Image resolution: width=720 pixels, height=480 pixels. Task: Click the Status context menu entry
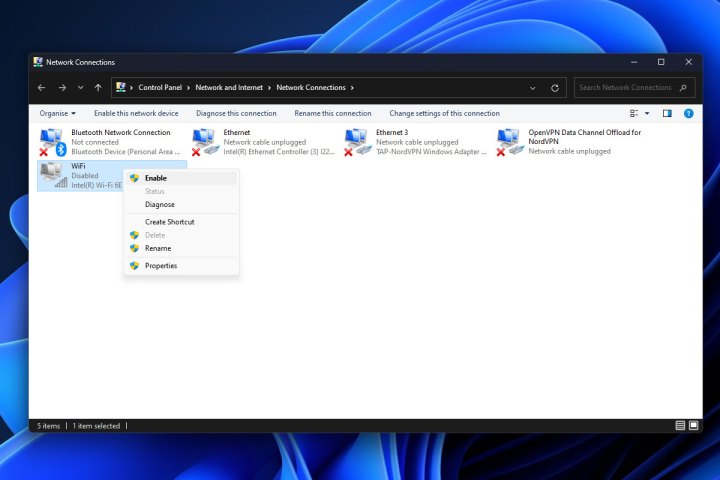click(181, 192)
